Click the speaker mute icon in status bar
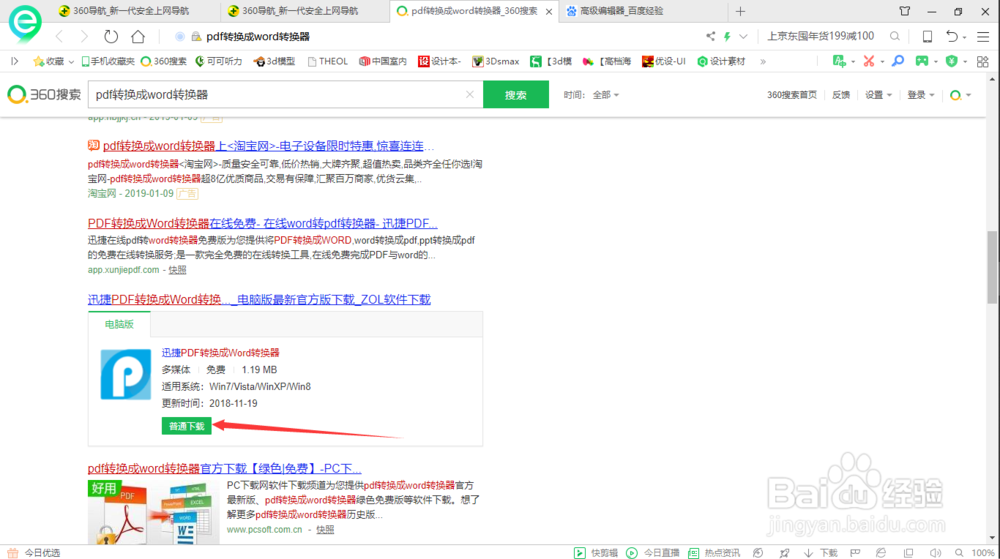The image size is (1000, 559). coord(935,553)
